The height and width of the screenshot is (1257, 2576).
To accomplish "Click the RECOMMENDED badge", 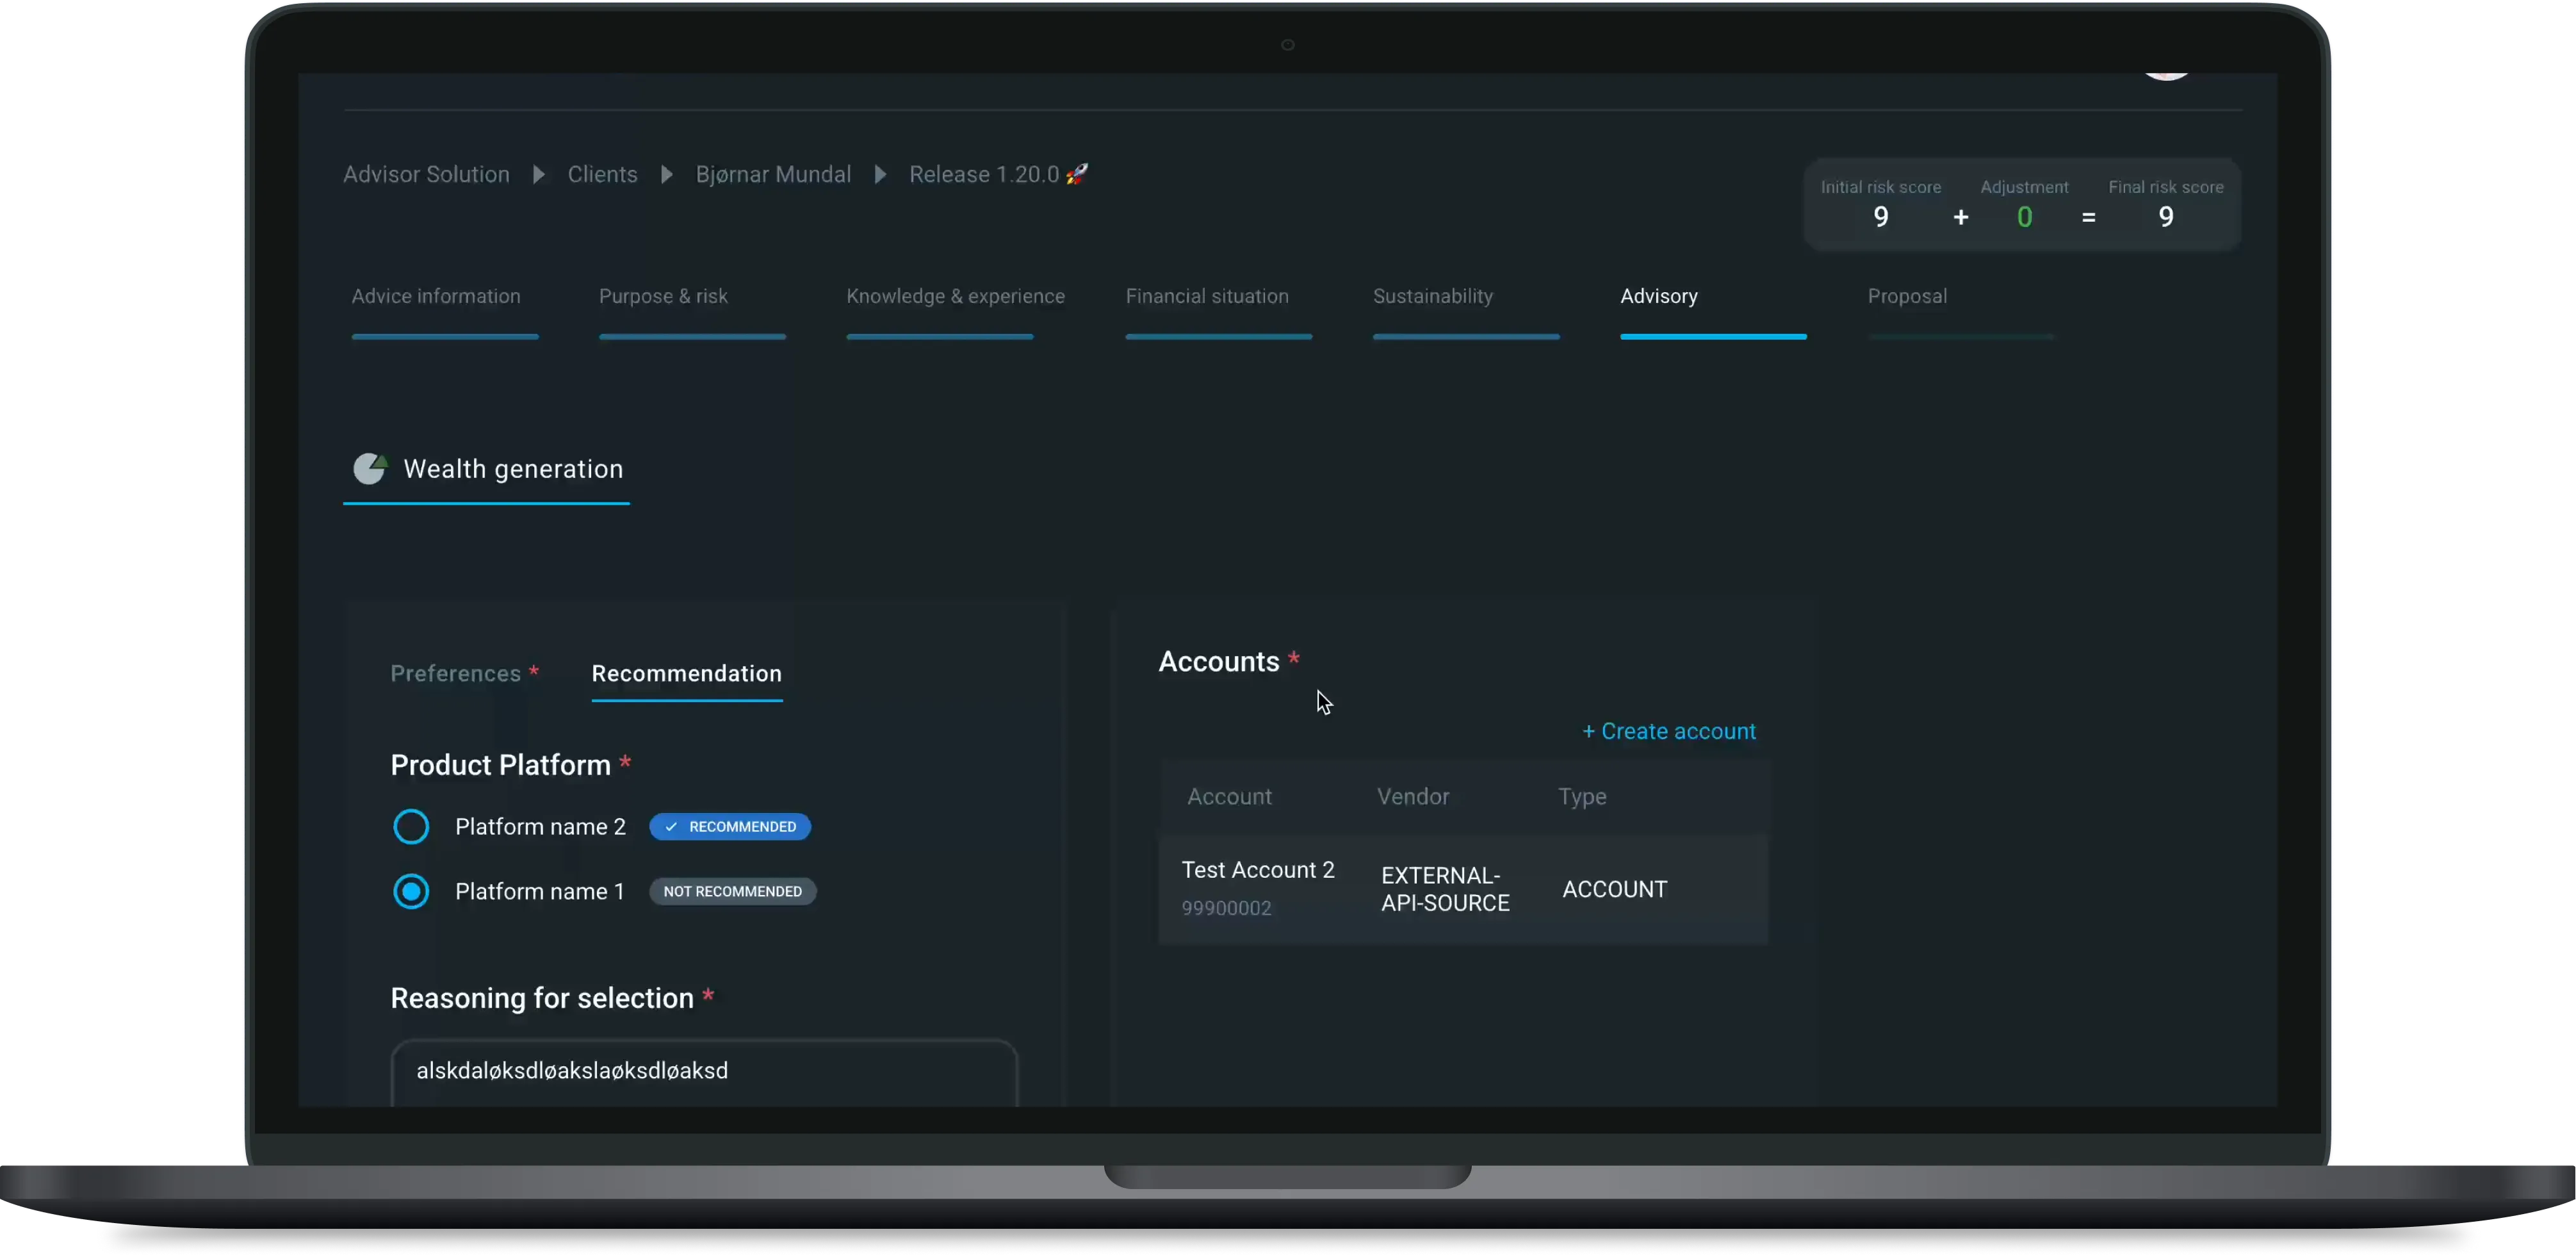I will pos(730,827).
